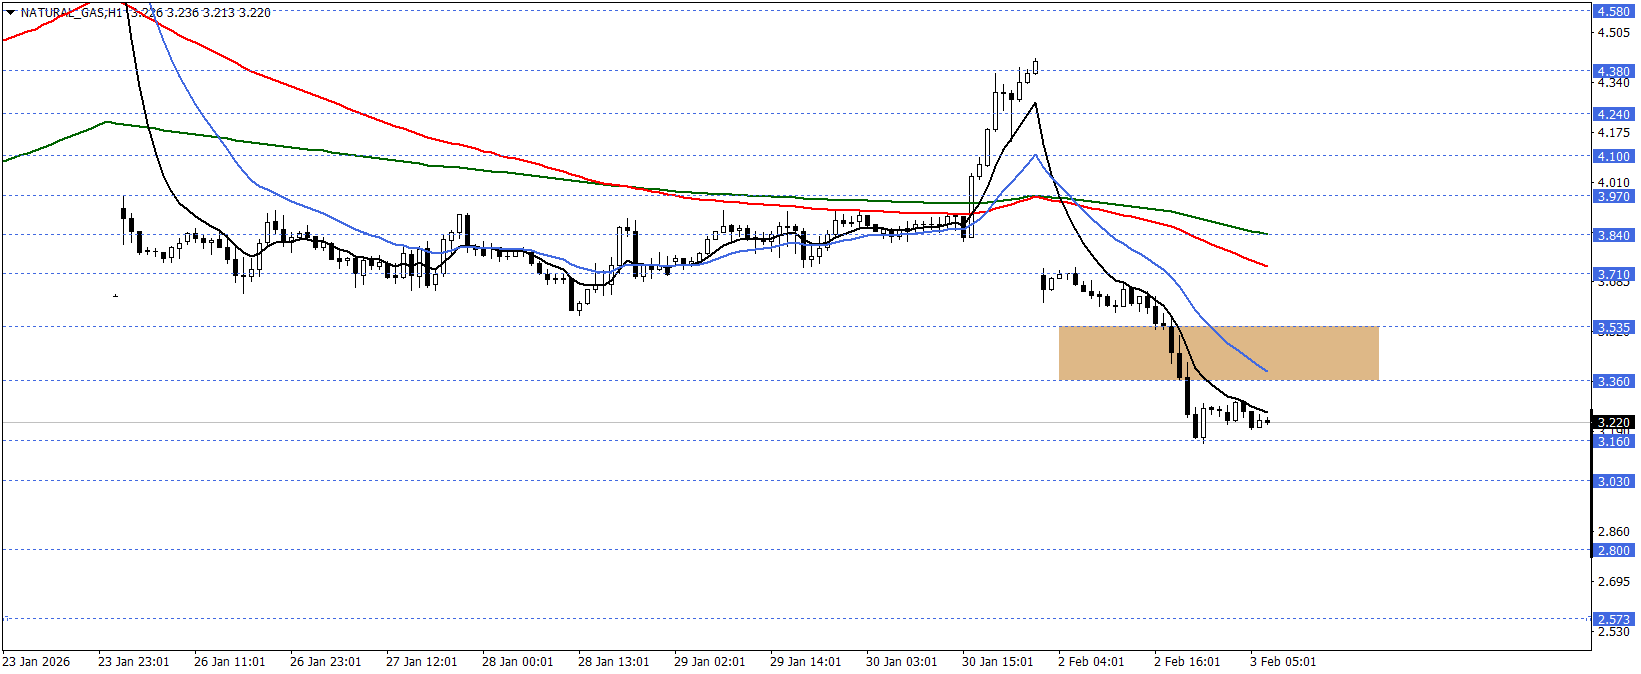Select the 2 Feb 16:01 time label
The height and width of the screenshot is (674, 1641).
pyautogui.click(x=1187, y=662)
